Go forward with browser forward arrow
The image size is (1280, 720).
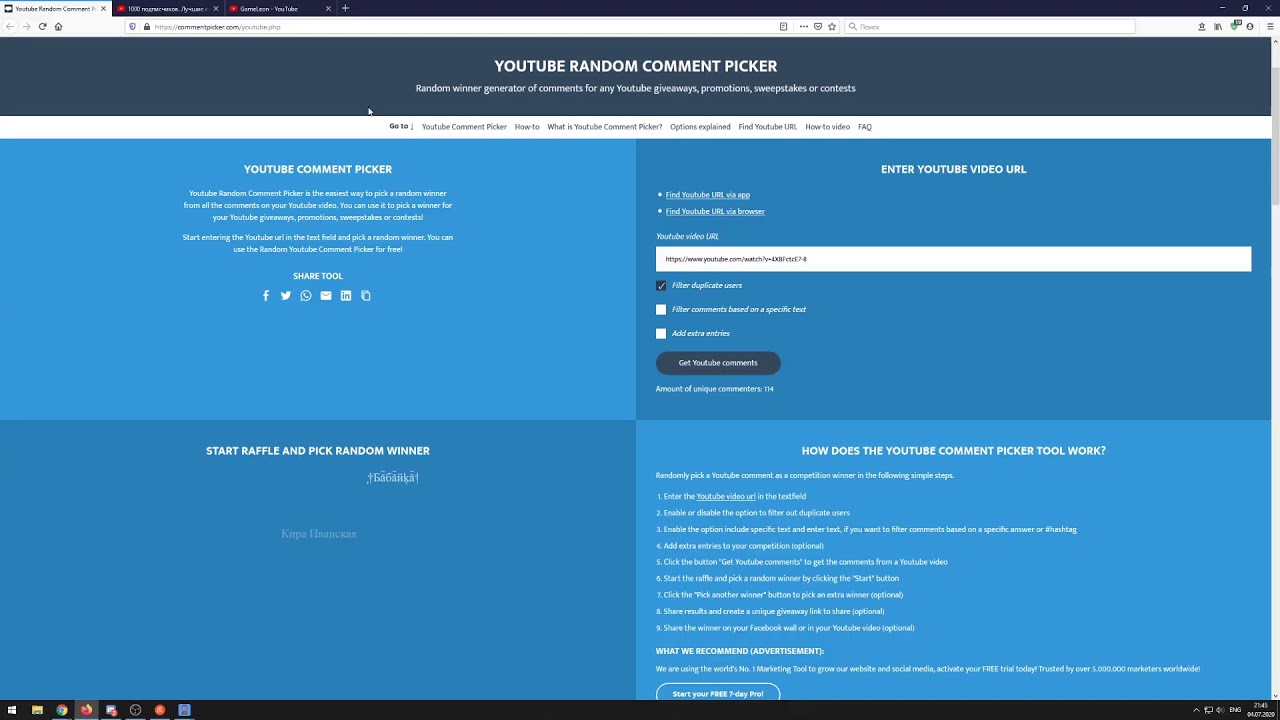tap(26, 27)
